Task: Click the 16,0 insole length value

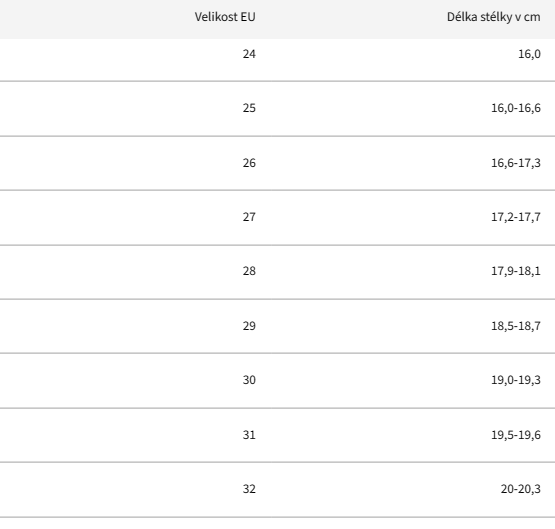Action: [529, 54]
